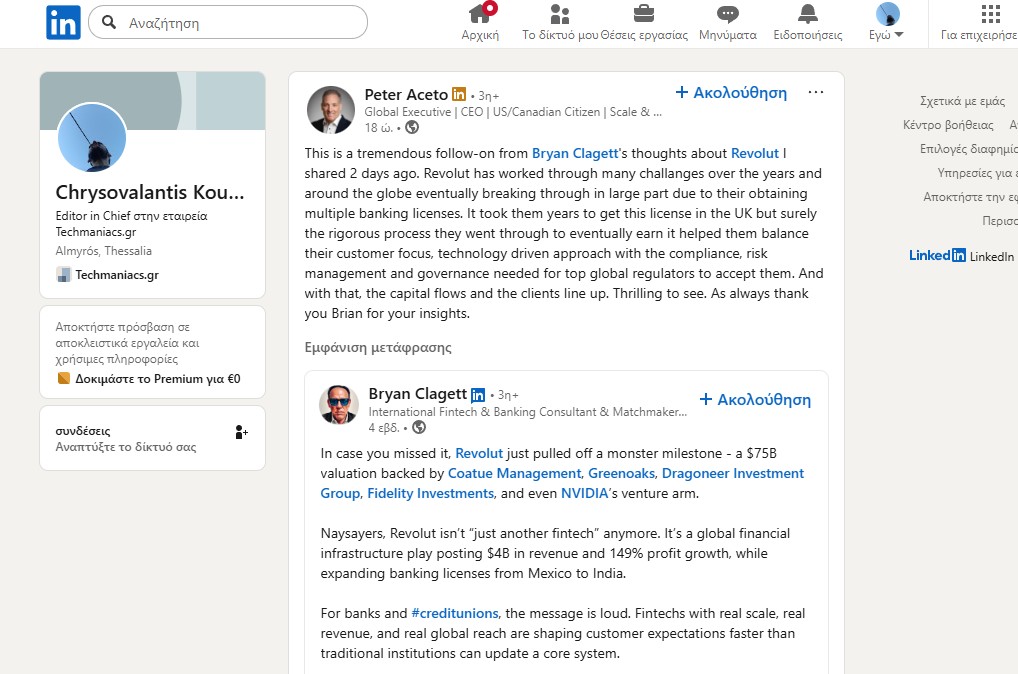Image resolution: width=1018 pixels, height=674 pixels.
Task: Open Μηνύματα messaging icon
Action: pos(727,14)
